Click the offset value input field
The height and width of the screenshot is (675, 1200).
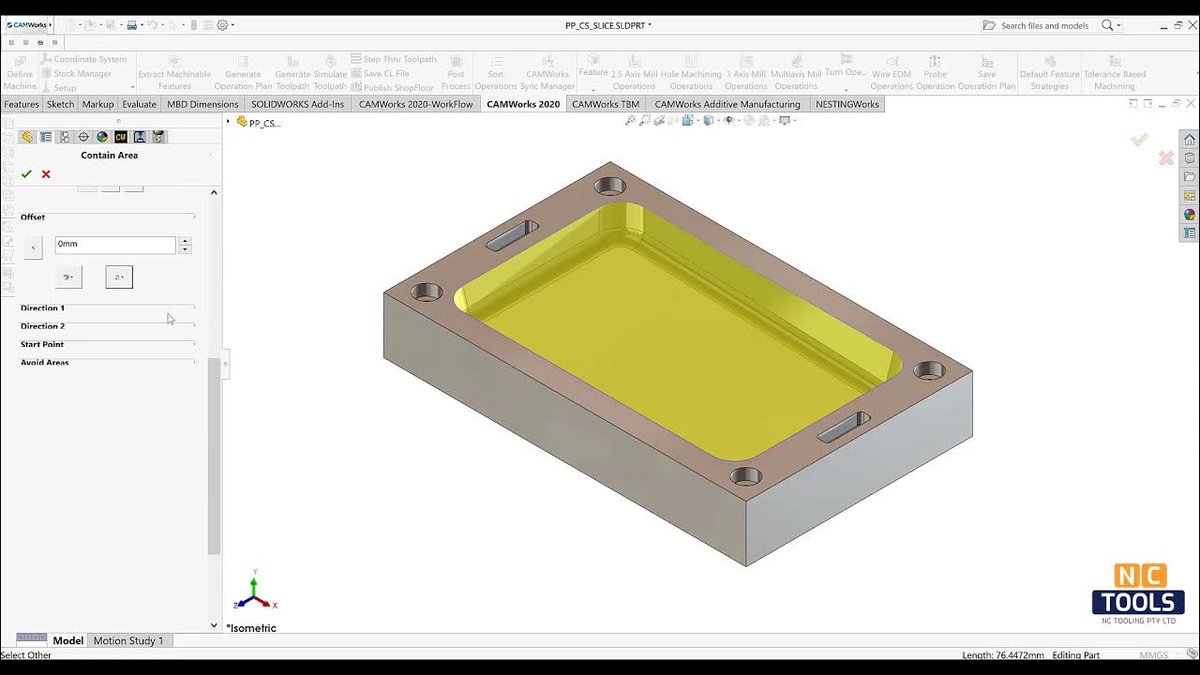tap(115, 244)
